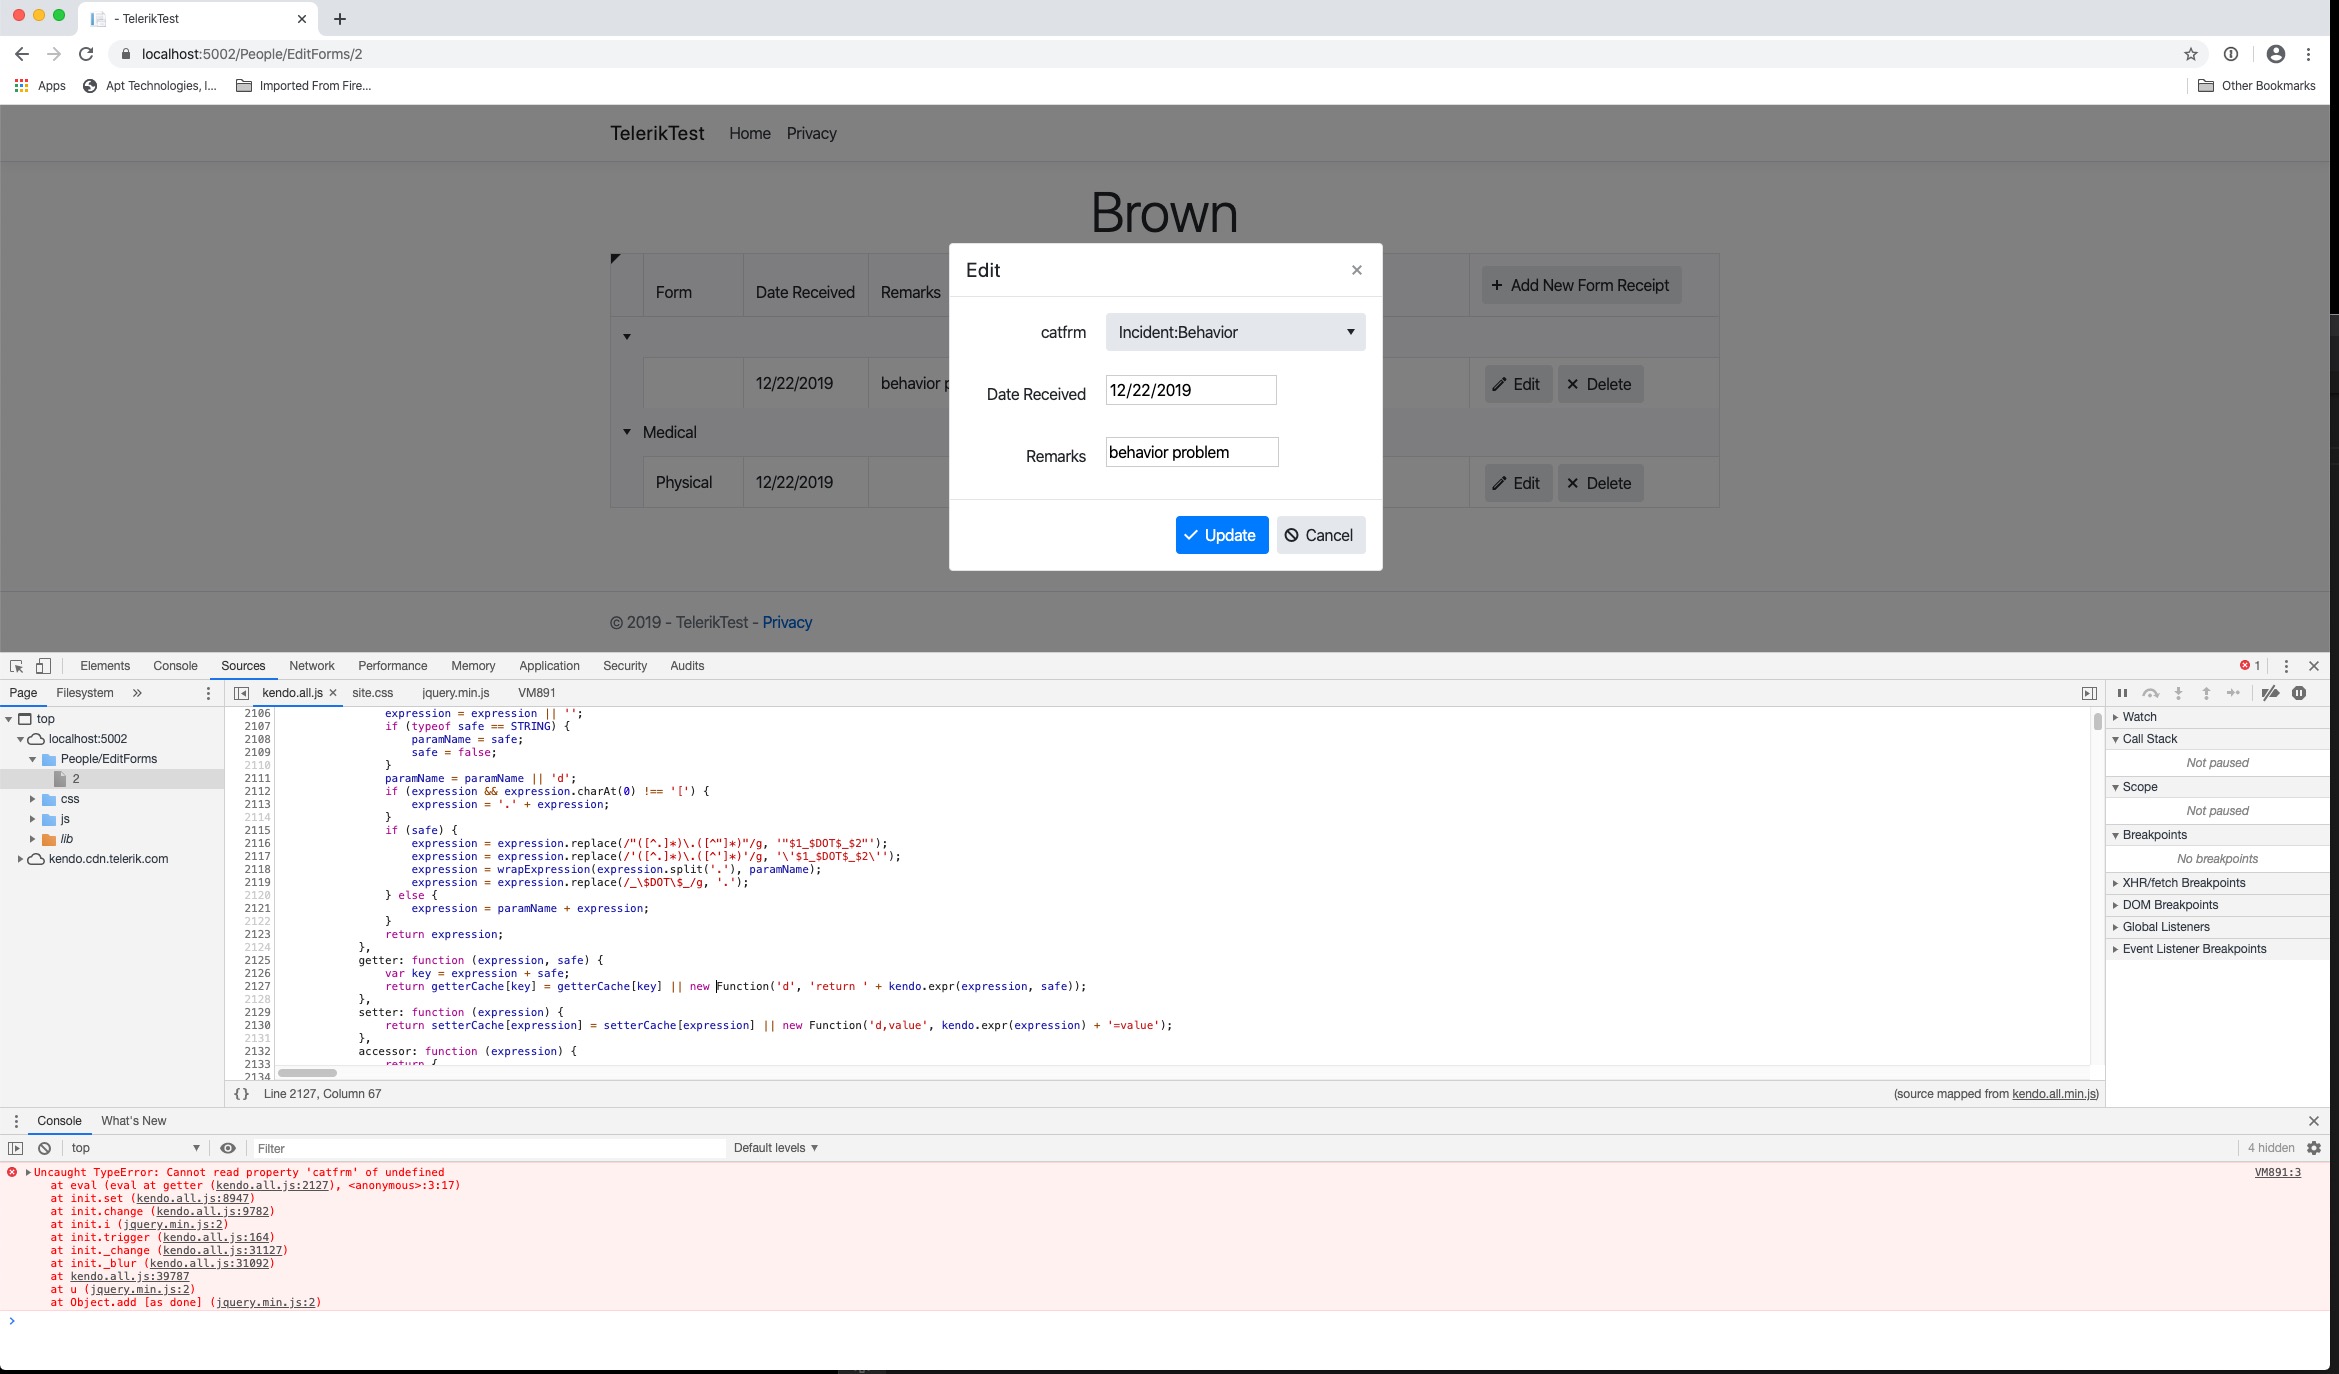Toggle the live expression eye icon

228,1148
